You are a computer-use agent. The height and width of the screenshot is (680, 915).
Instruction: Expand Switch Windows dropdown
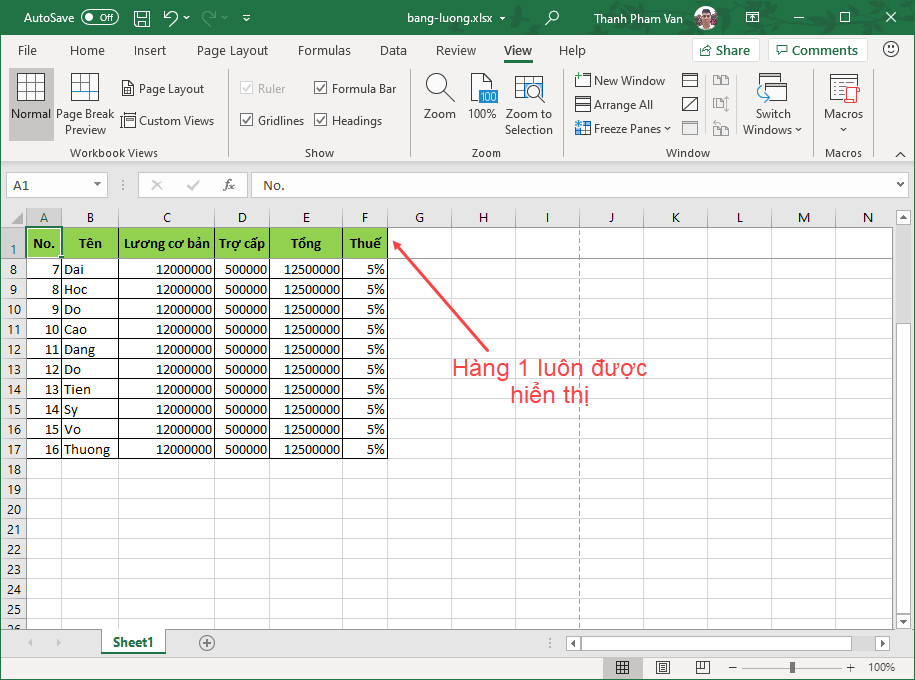[x=798, y=130]
